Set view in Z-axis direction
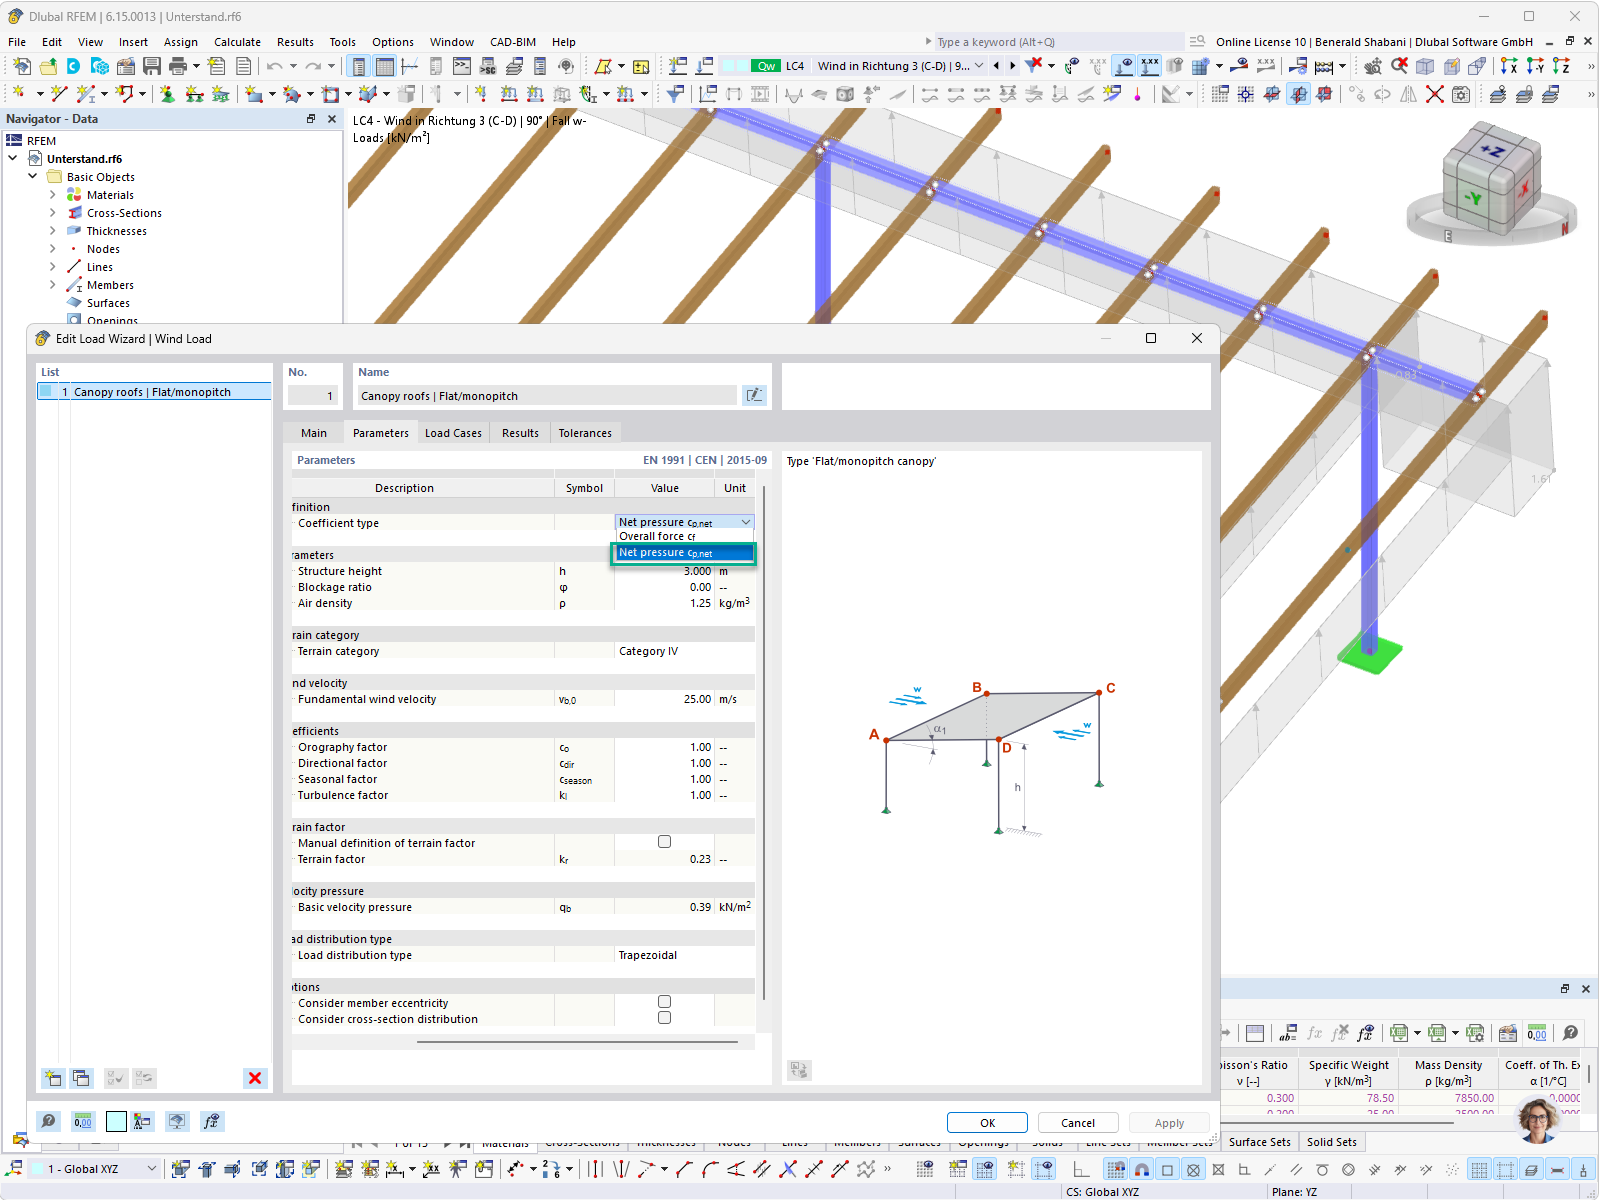This screenshot has width=1600, height=1200. 1561,66
